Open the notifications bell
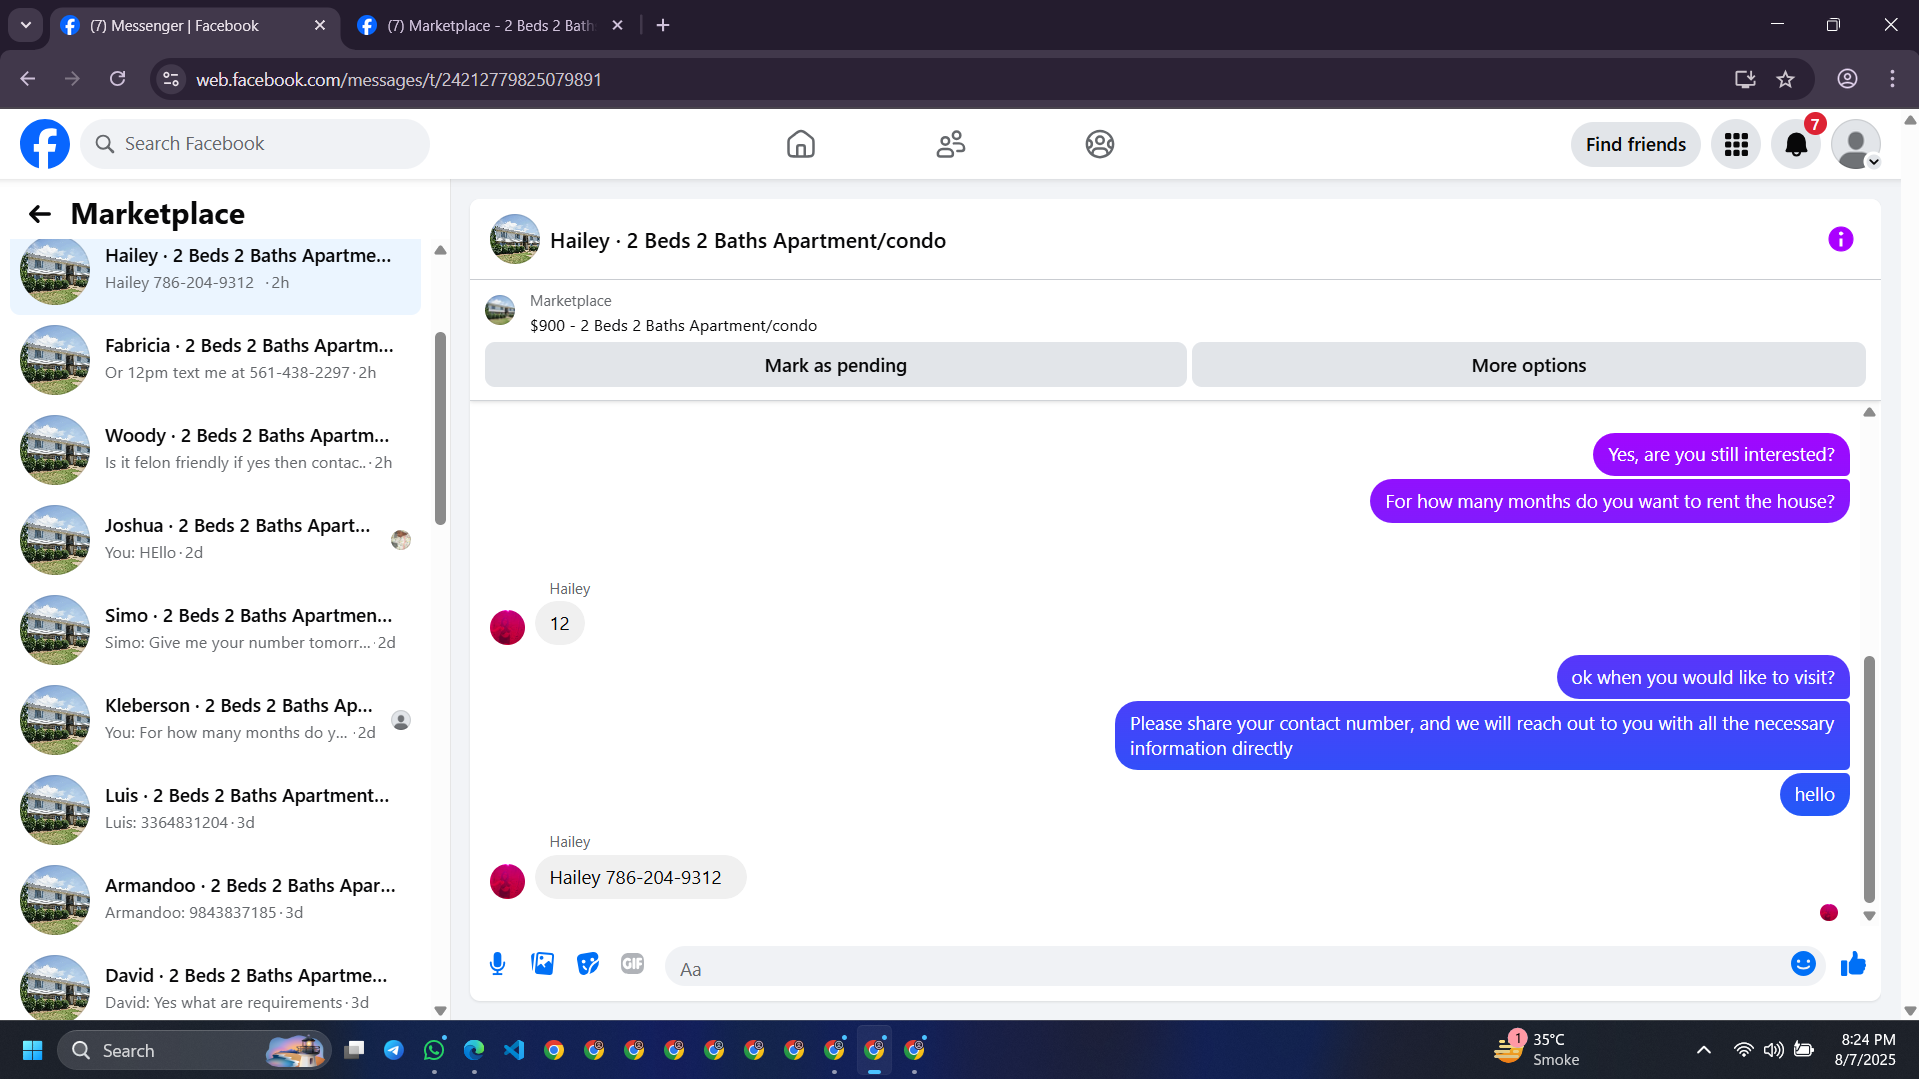The height and width of the screenshot is (1079, 1919). (x=1796, y=144)
